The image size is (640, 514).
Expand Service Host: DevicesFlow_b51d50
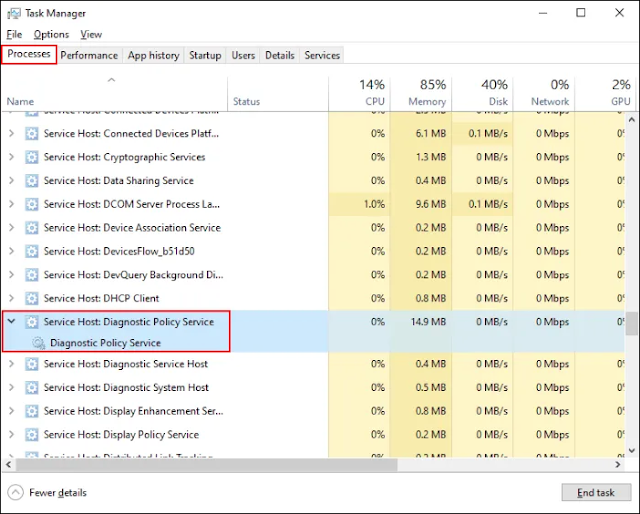click(11, 251)
